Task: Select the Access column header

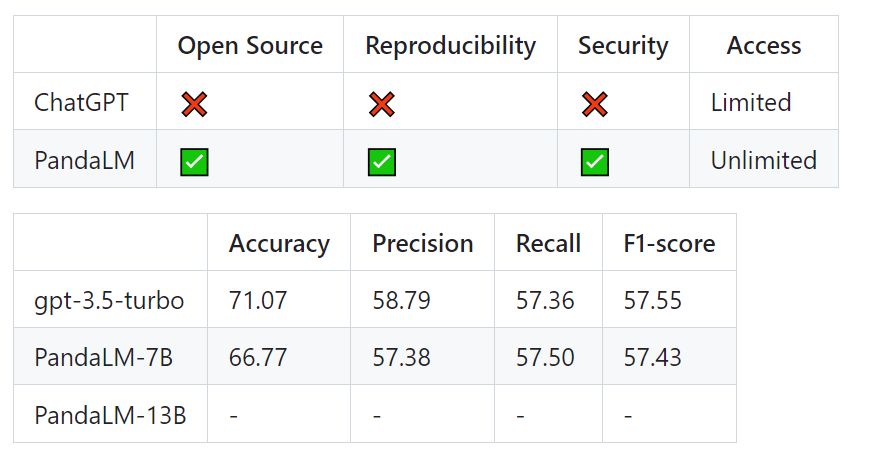Action: tap(764, 45)
